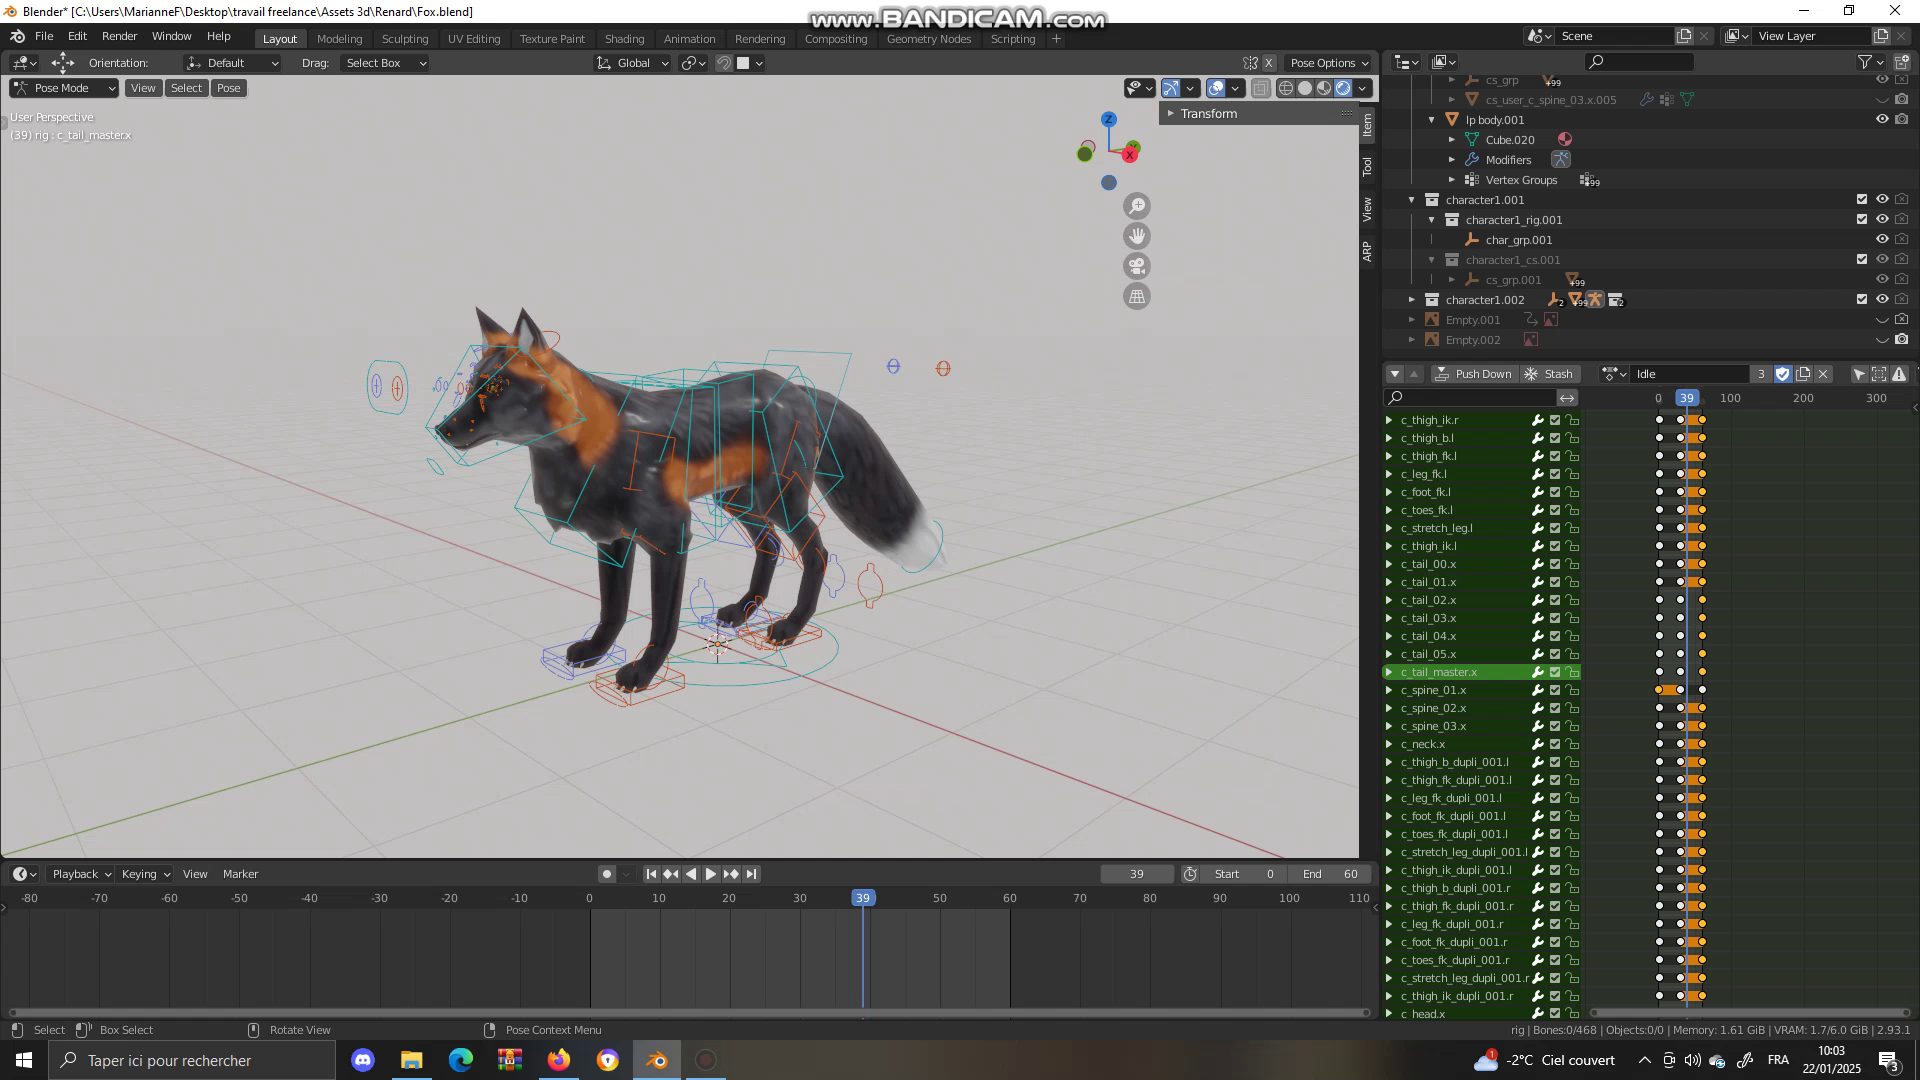Open the Pose Mode dropdown

pyautogui.click(x=64, y=88)
